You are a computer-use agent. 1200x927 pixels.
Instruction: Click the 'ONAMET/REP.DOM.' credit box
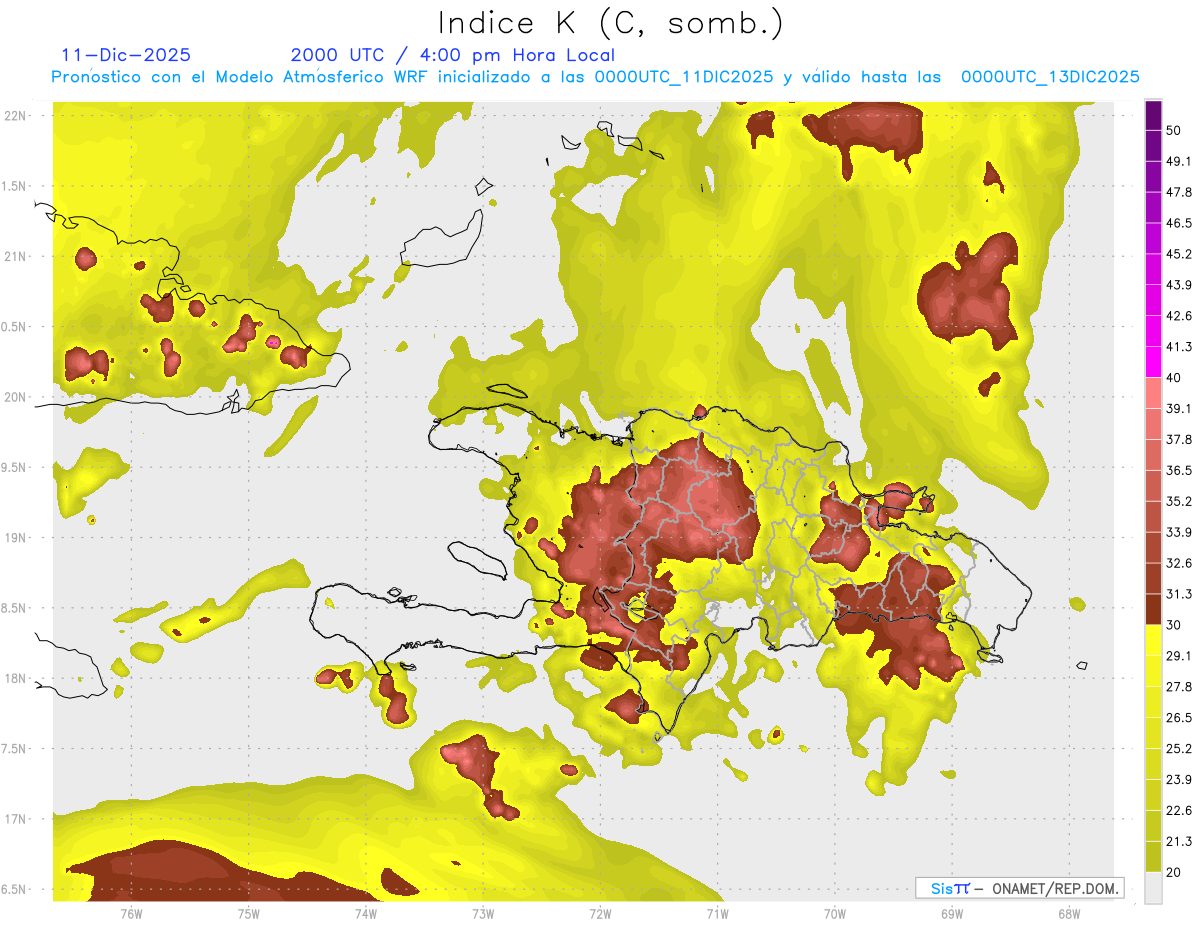tap(1020, 888)
